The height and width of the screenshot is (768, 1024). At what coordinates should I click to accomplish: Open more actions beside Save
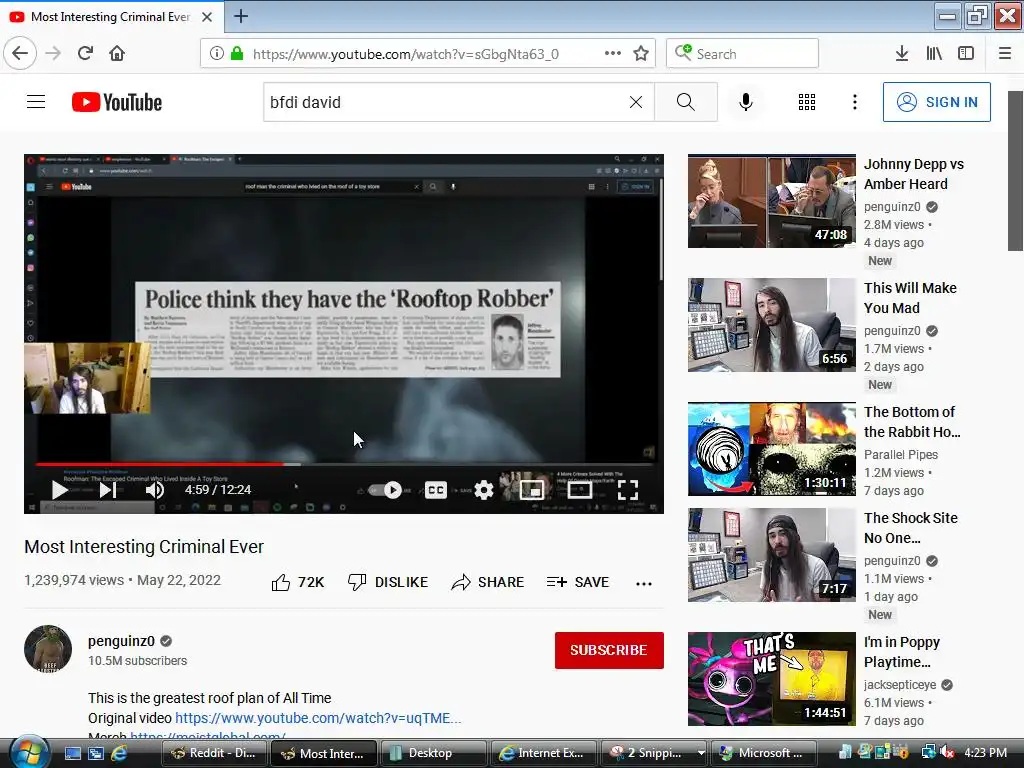pos(644,583)
